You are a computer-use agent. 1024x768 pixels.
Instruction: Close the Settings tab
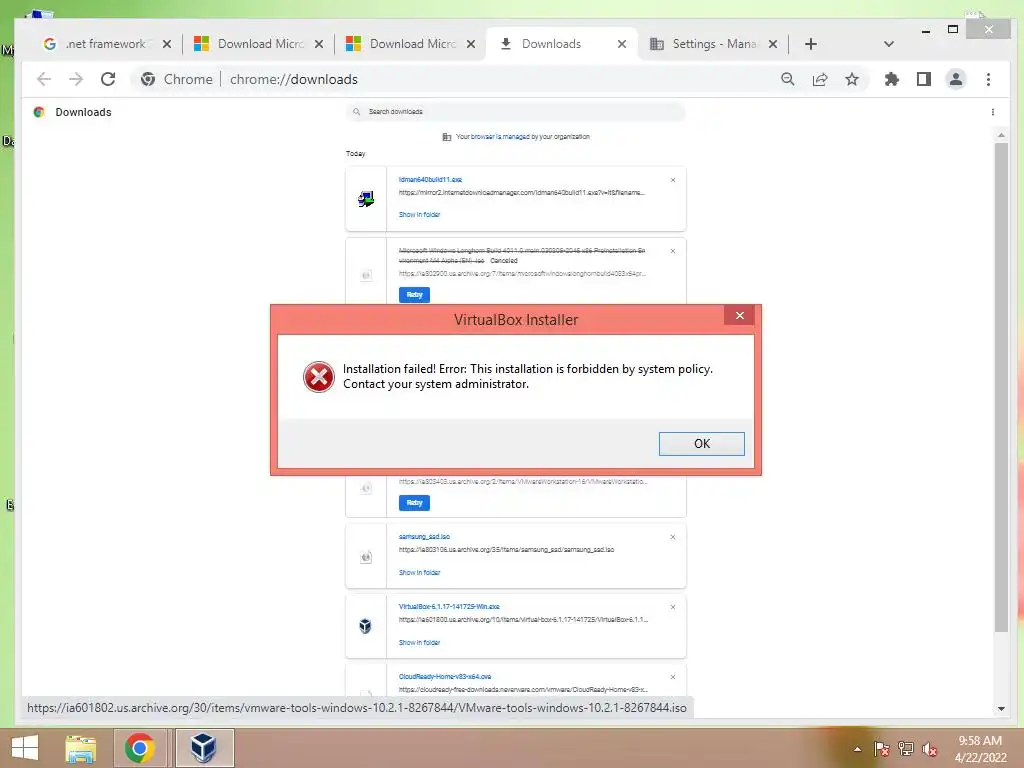coord(773,44)
